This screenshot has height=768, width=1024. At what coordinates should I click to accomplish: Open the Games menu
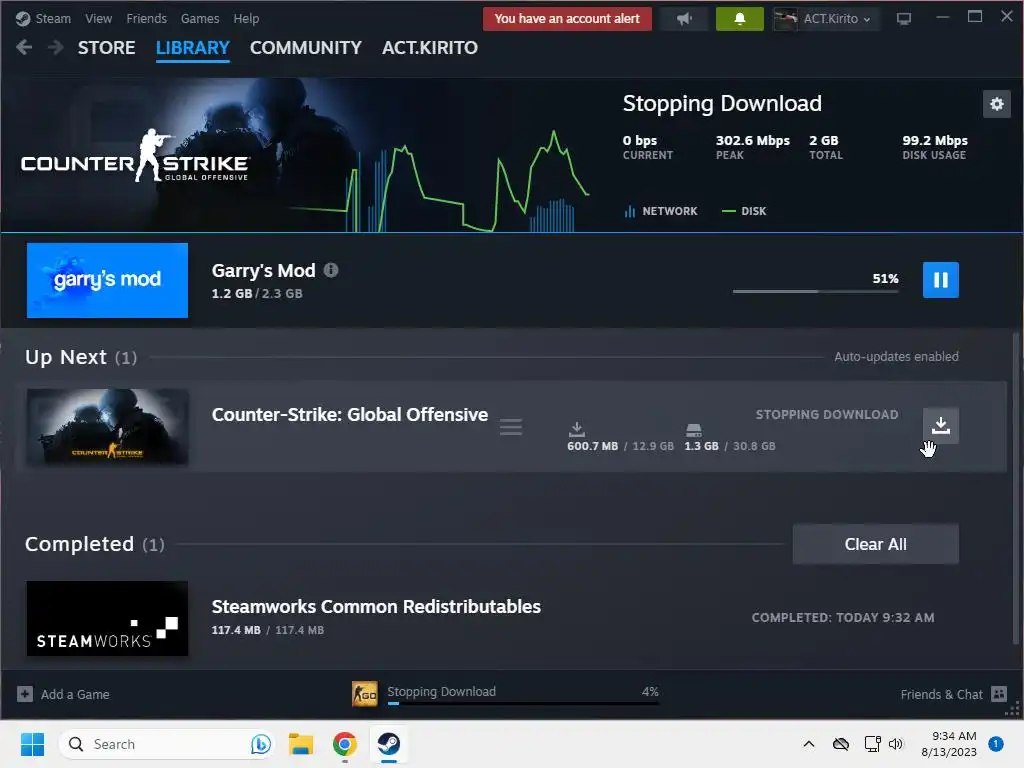tap(200, 18)
